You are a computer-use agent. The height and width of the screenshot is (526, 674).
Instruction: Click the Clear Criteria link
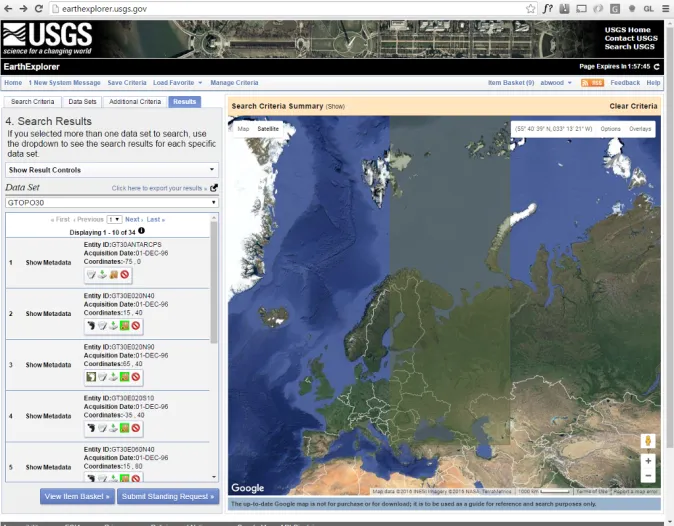[633, 106]
